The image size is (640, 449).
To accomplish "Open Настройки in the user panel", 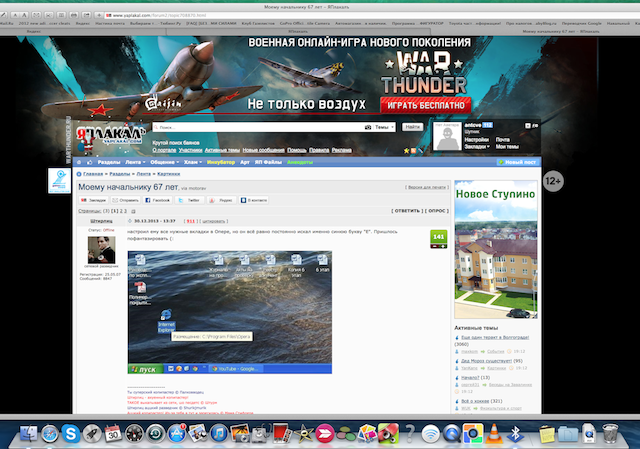I will (x=476, y=140).
